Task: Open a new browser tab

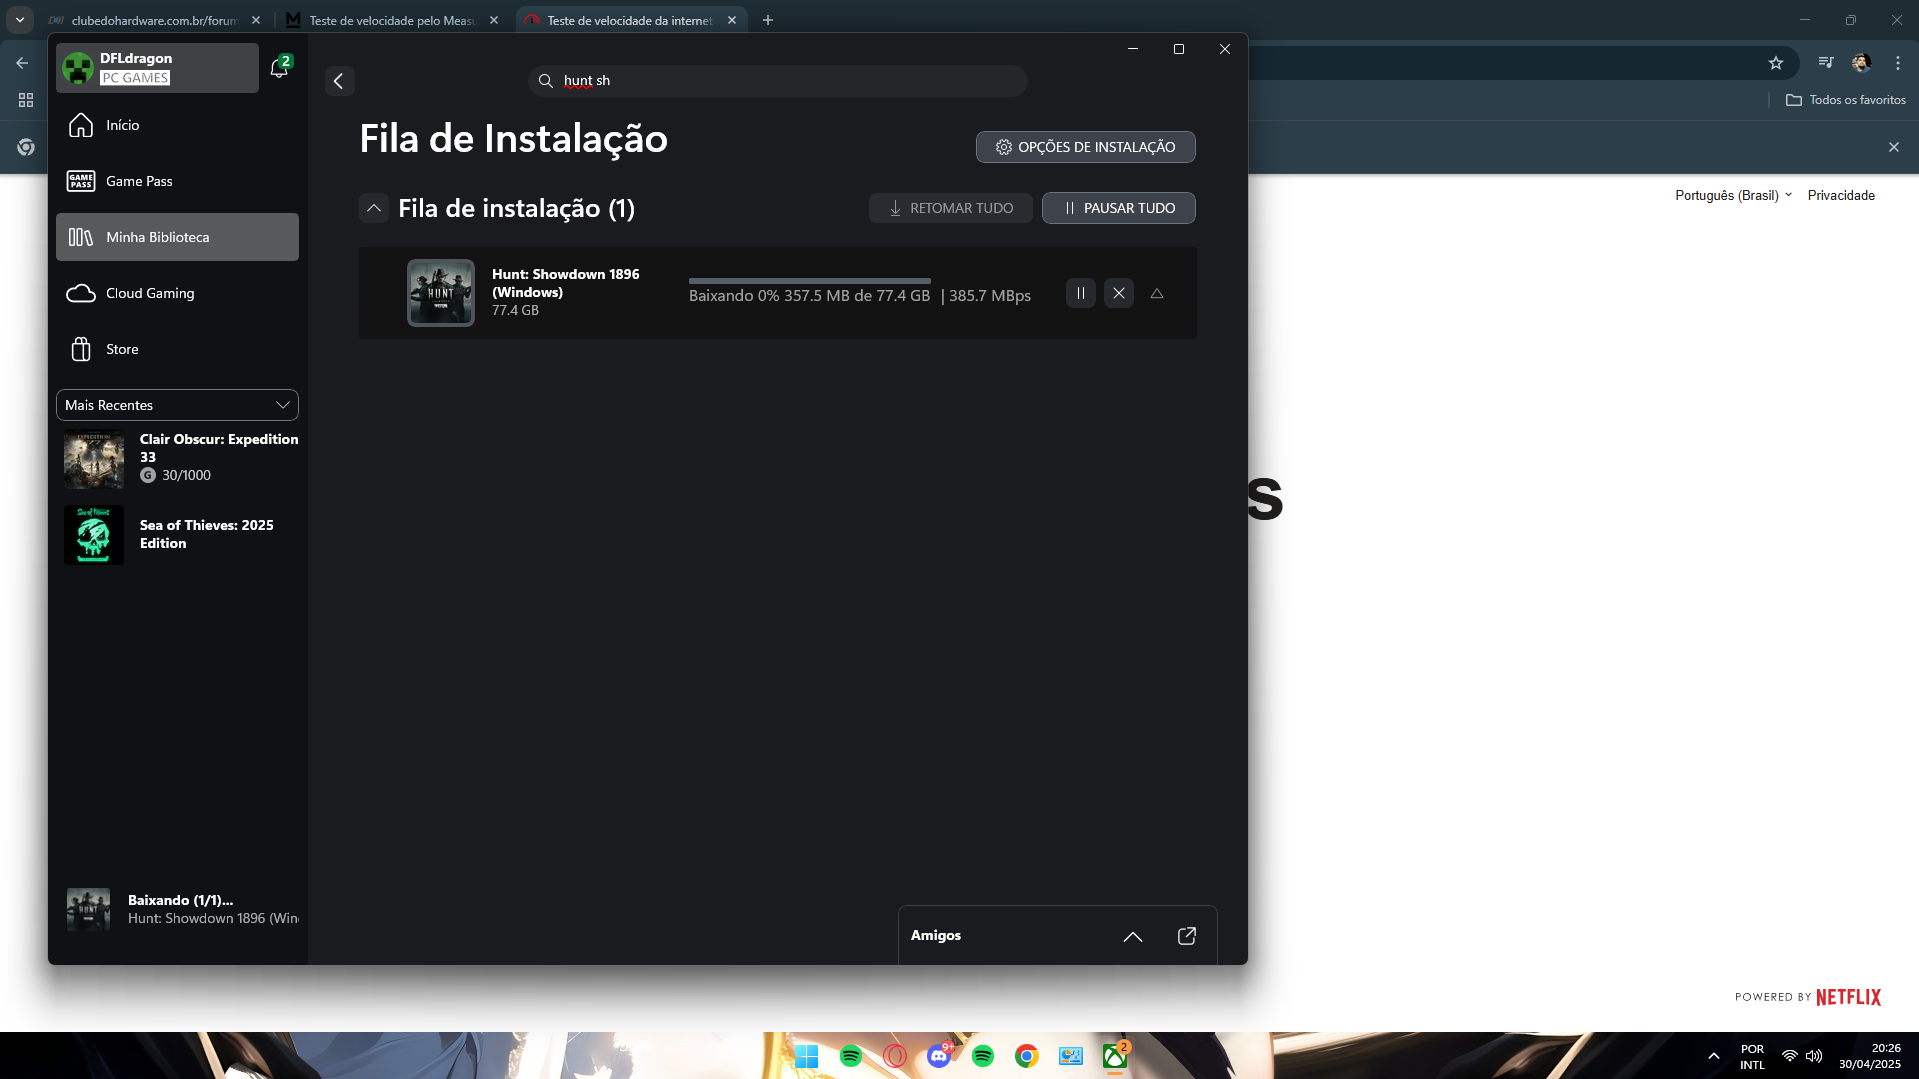Action: click(x=767, y=20)
